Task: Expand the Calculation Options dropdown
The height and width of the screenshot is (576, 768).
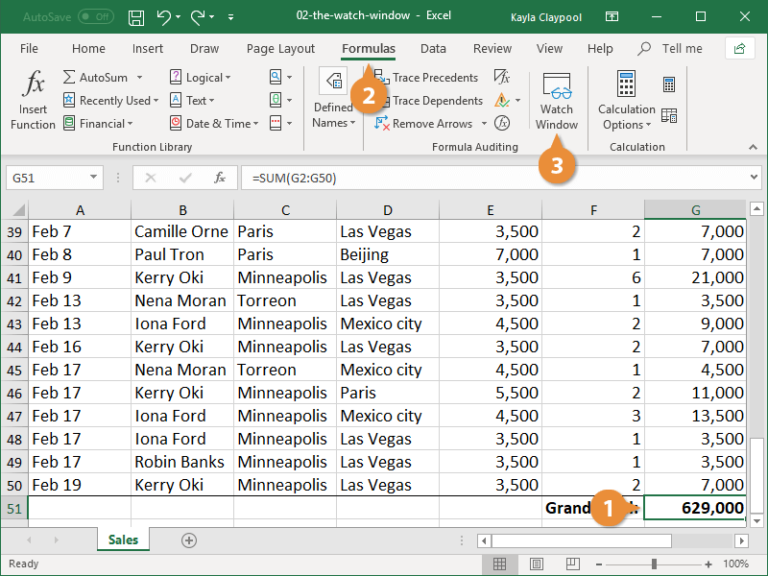Action: click(x=627, y=117)
